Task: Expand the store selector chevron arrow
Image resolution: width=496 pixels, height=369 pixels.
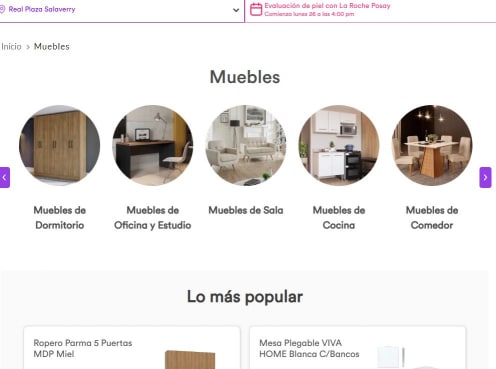Action: [x=236, y=10]
